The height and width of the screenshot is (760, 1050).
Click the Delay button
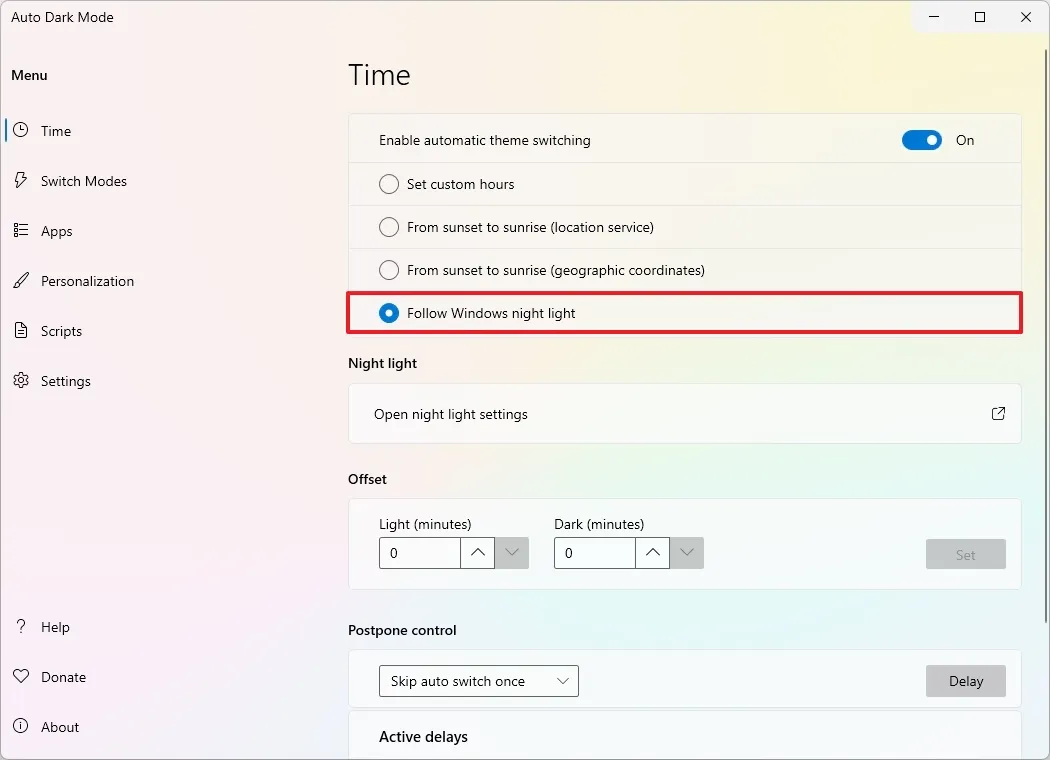(x=965, y=681)
